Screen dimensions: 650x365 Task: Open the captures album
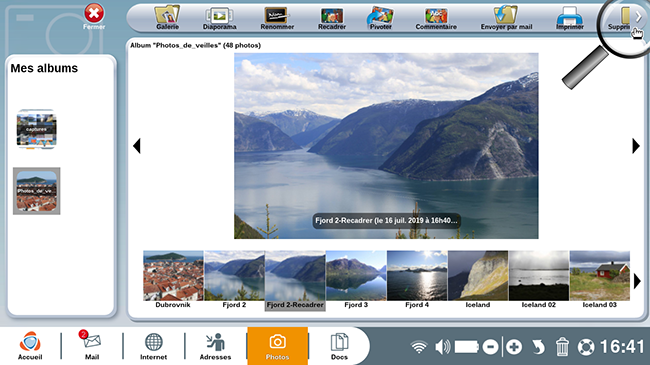pyautogui.click(x=36, y=129)
